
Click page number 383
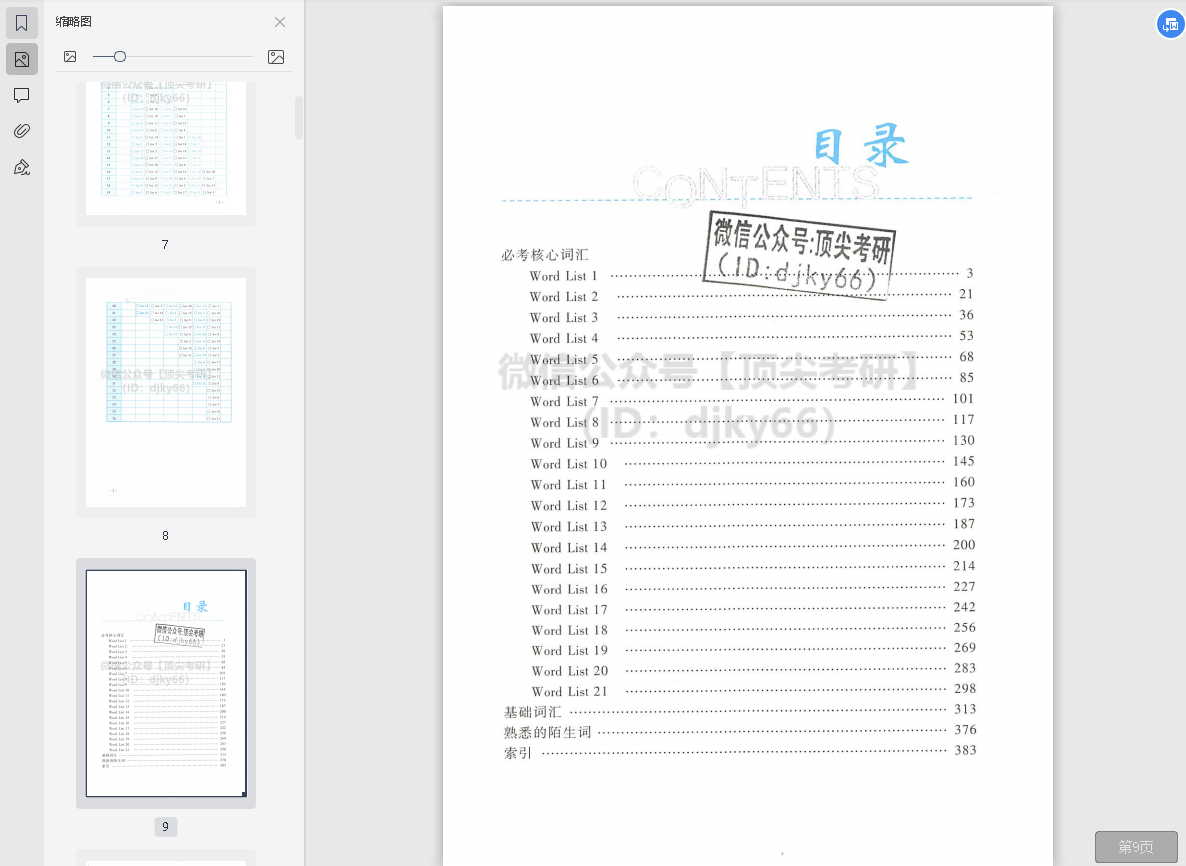pos(965,750)
